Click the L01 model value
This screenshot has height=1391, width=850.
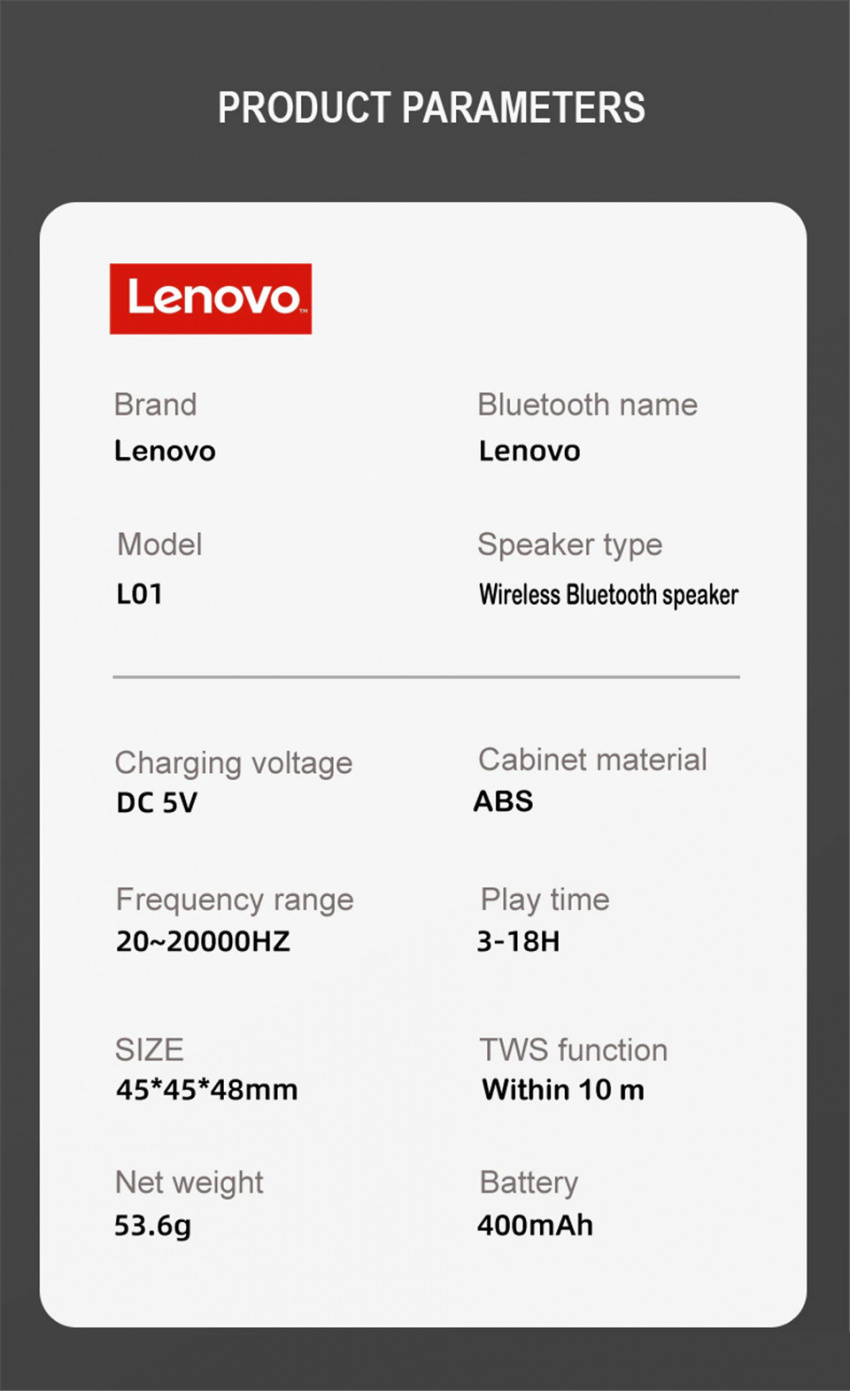pos(139,594)
